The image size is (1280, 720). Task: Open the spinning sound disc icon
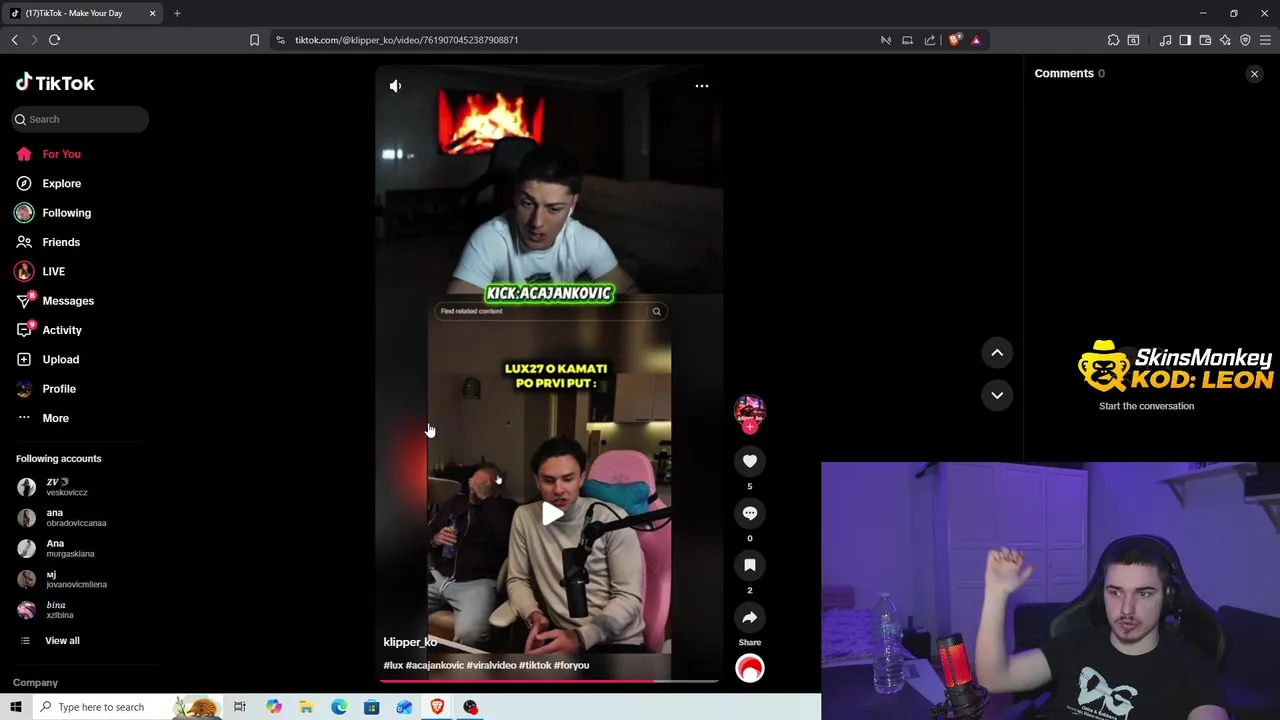pos(750,668)
